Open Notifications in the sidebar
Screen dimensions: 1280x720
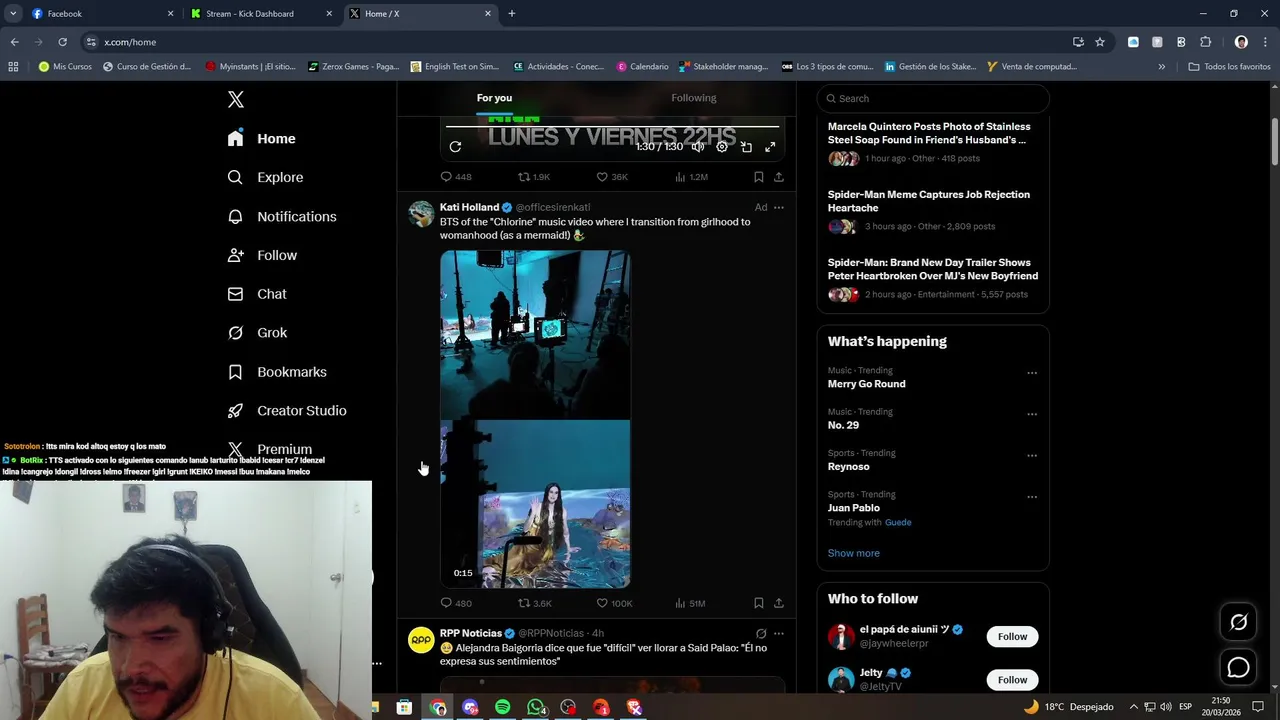[282, 216]
